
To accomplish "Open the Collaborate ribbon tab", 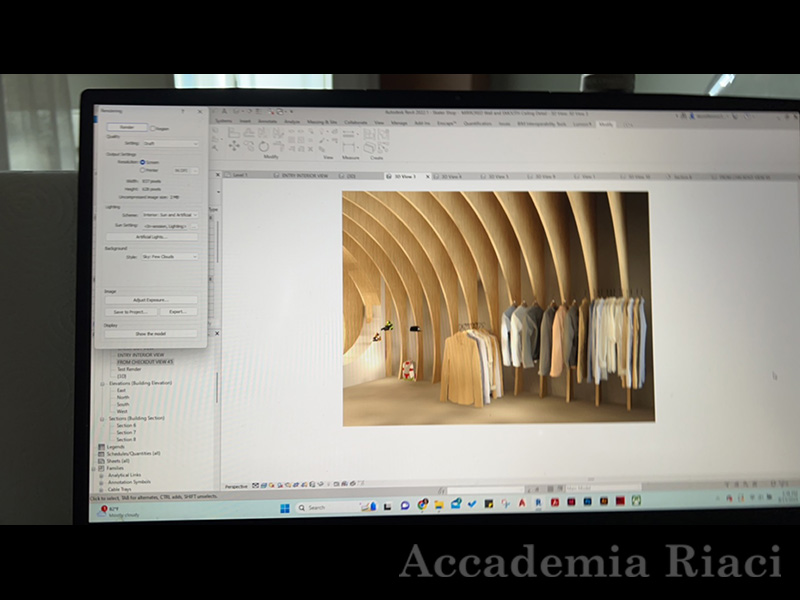I will click(x=356, y=122).
